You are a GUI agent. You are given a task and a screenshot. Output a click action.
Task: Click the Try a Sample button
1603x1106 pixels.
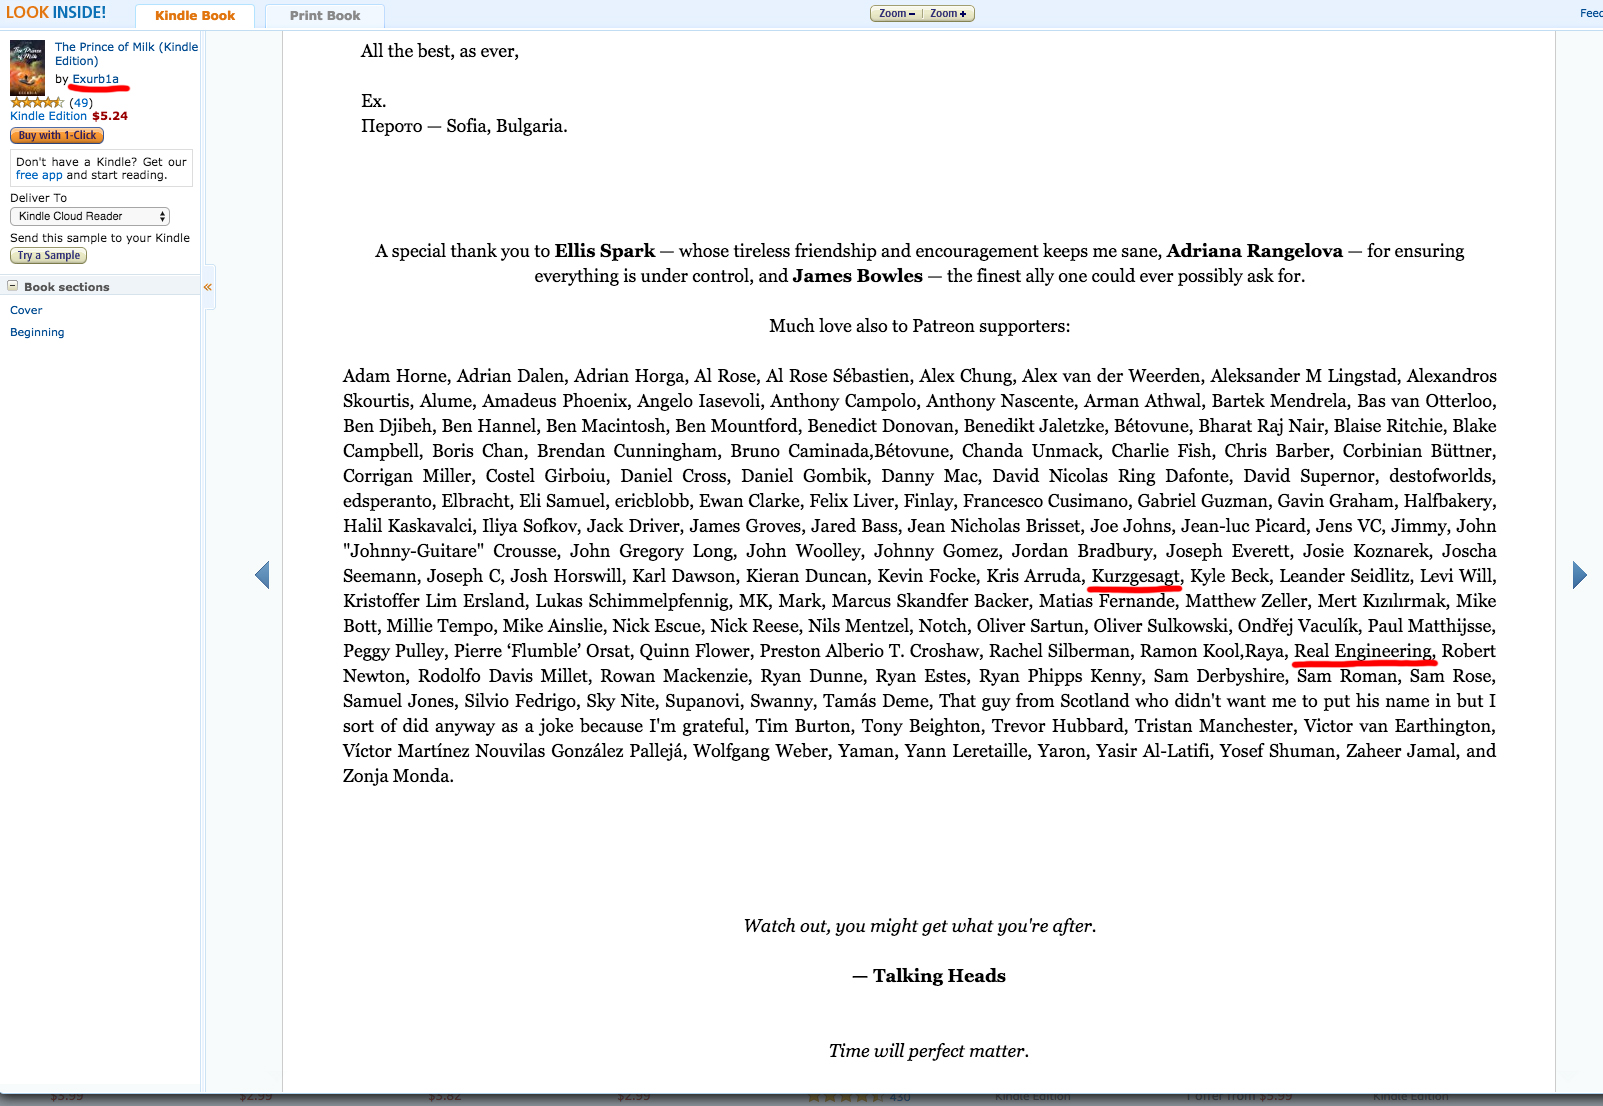pos(49,256)
